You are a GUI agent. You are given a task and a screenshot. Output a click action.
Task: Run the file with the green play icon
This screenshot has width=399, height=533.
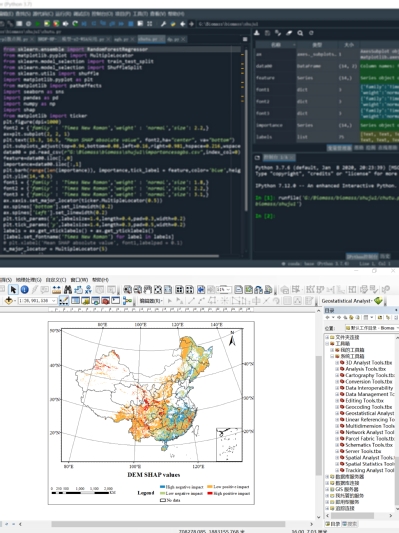[x=37, y=24]
